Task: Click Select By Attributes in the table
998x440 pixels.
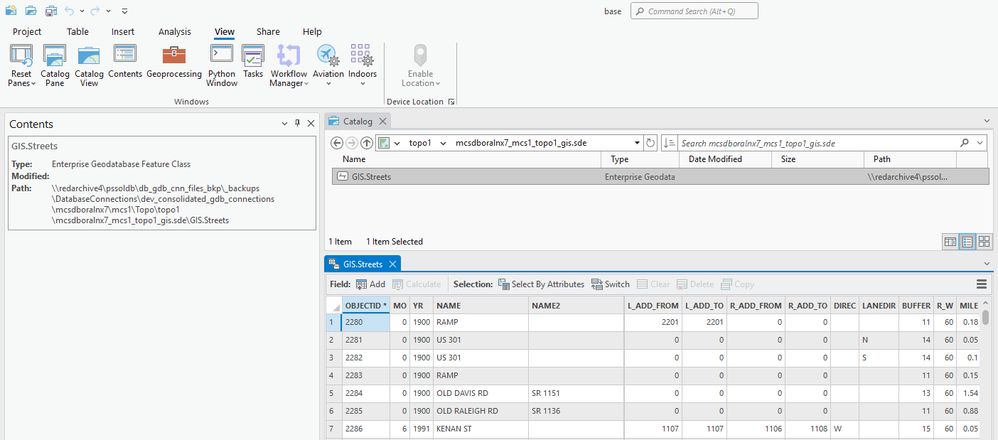Action: coord(541,284)
